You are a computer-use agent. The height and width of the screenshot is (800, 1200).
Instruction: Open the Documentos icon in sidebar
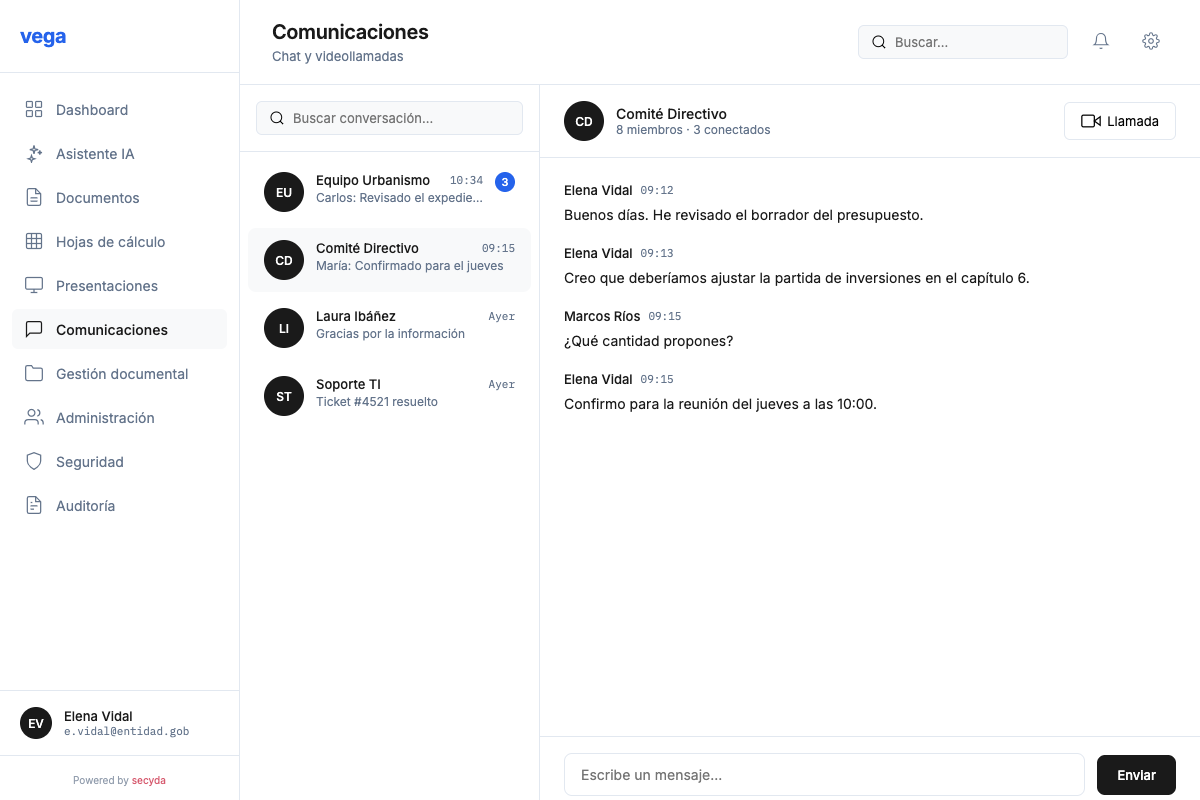(34, 198)
